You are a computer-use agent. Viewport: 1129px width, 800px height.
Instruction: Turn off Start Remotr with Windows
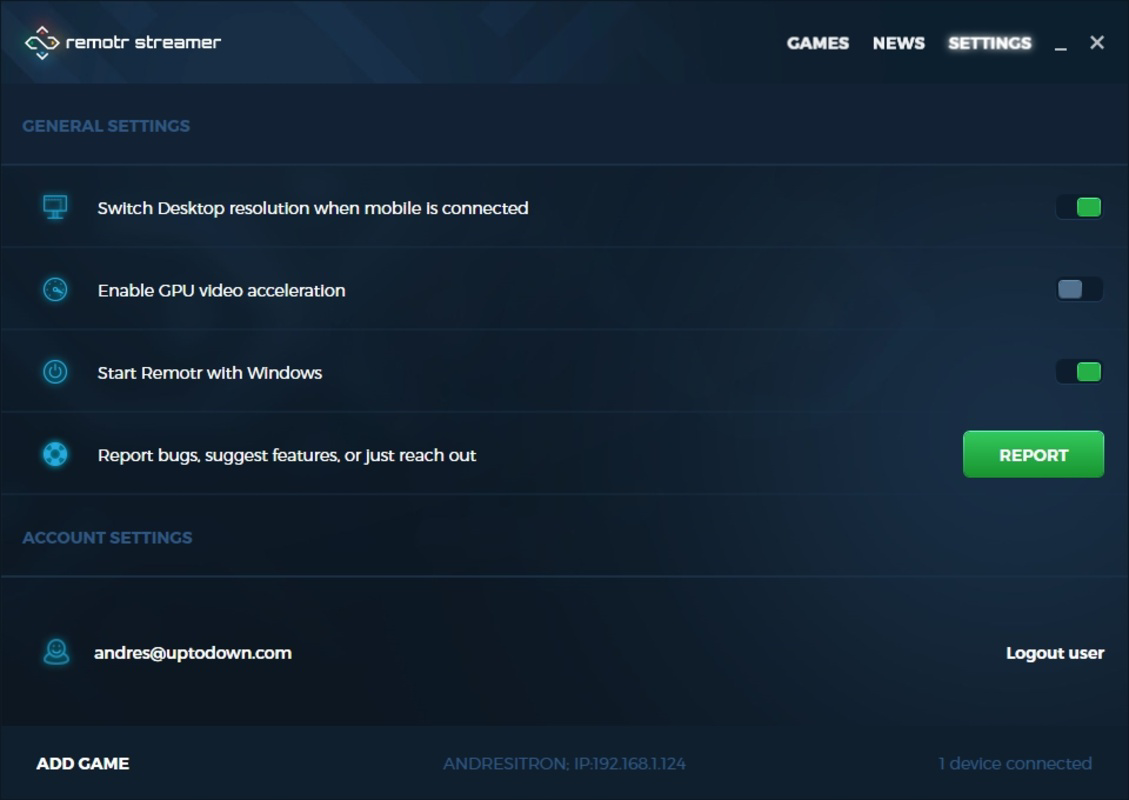[1079, 372]
